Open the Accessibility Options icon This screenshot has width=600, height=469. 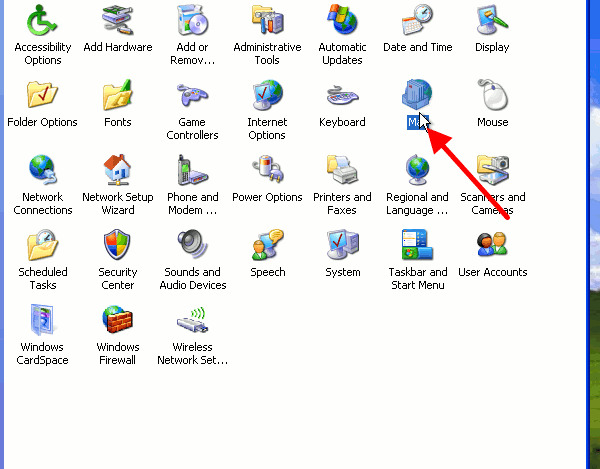[42, 20]
